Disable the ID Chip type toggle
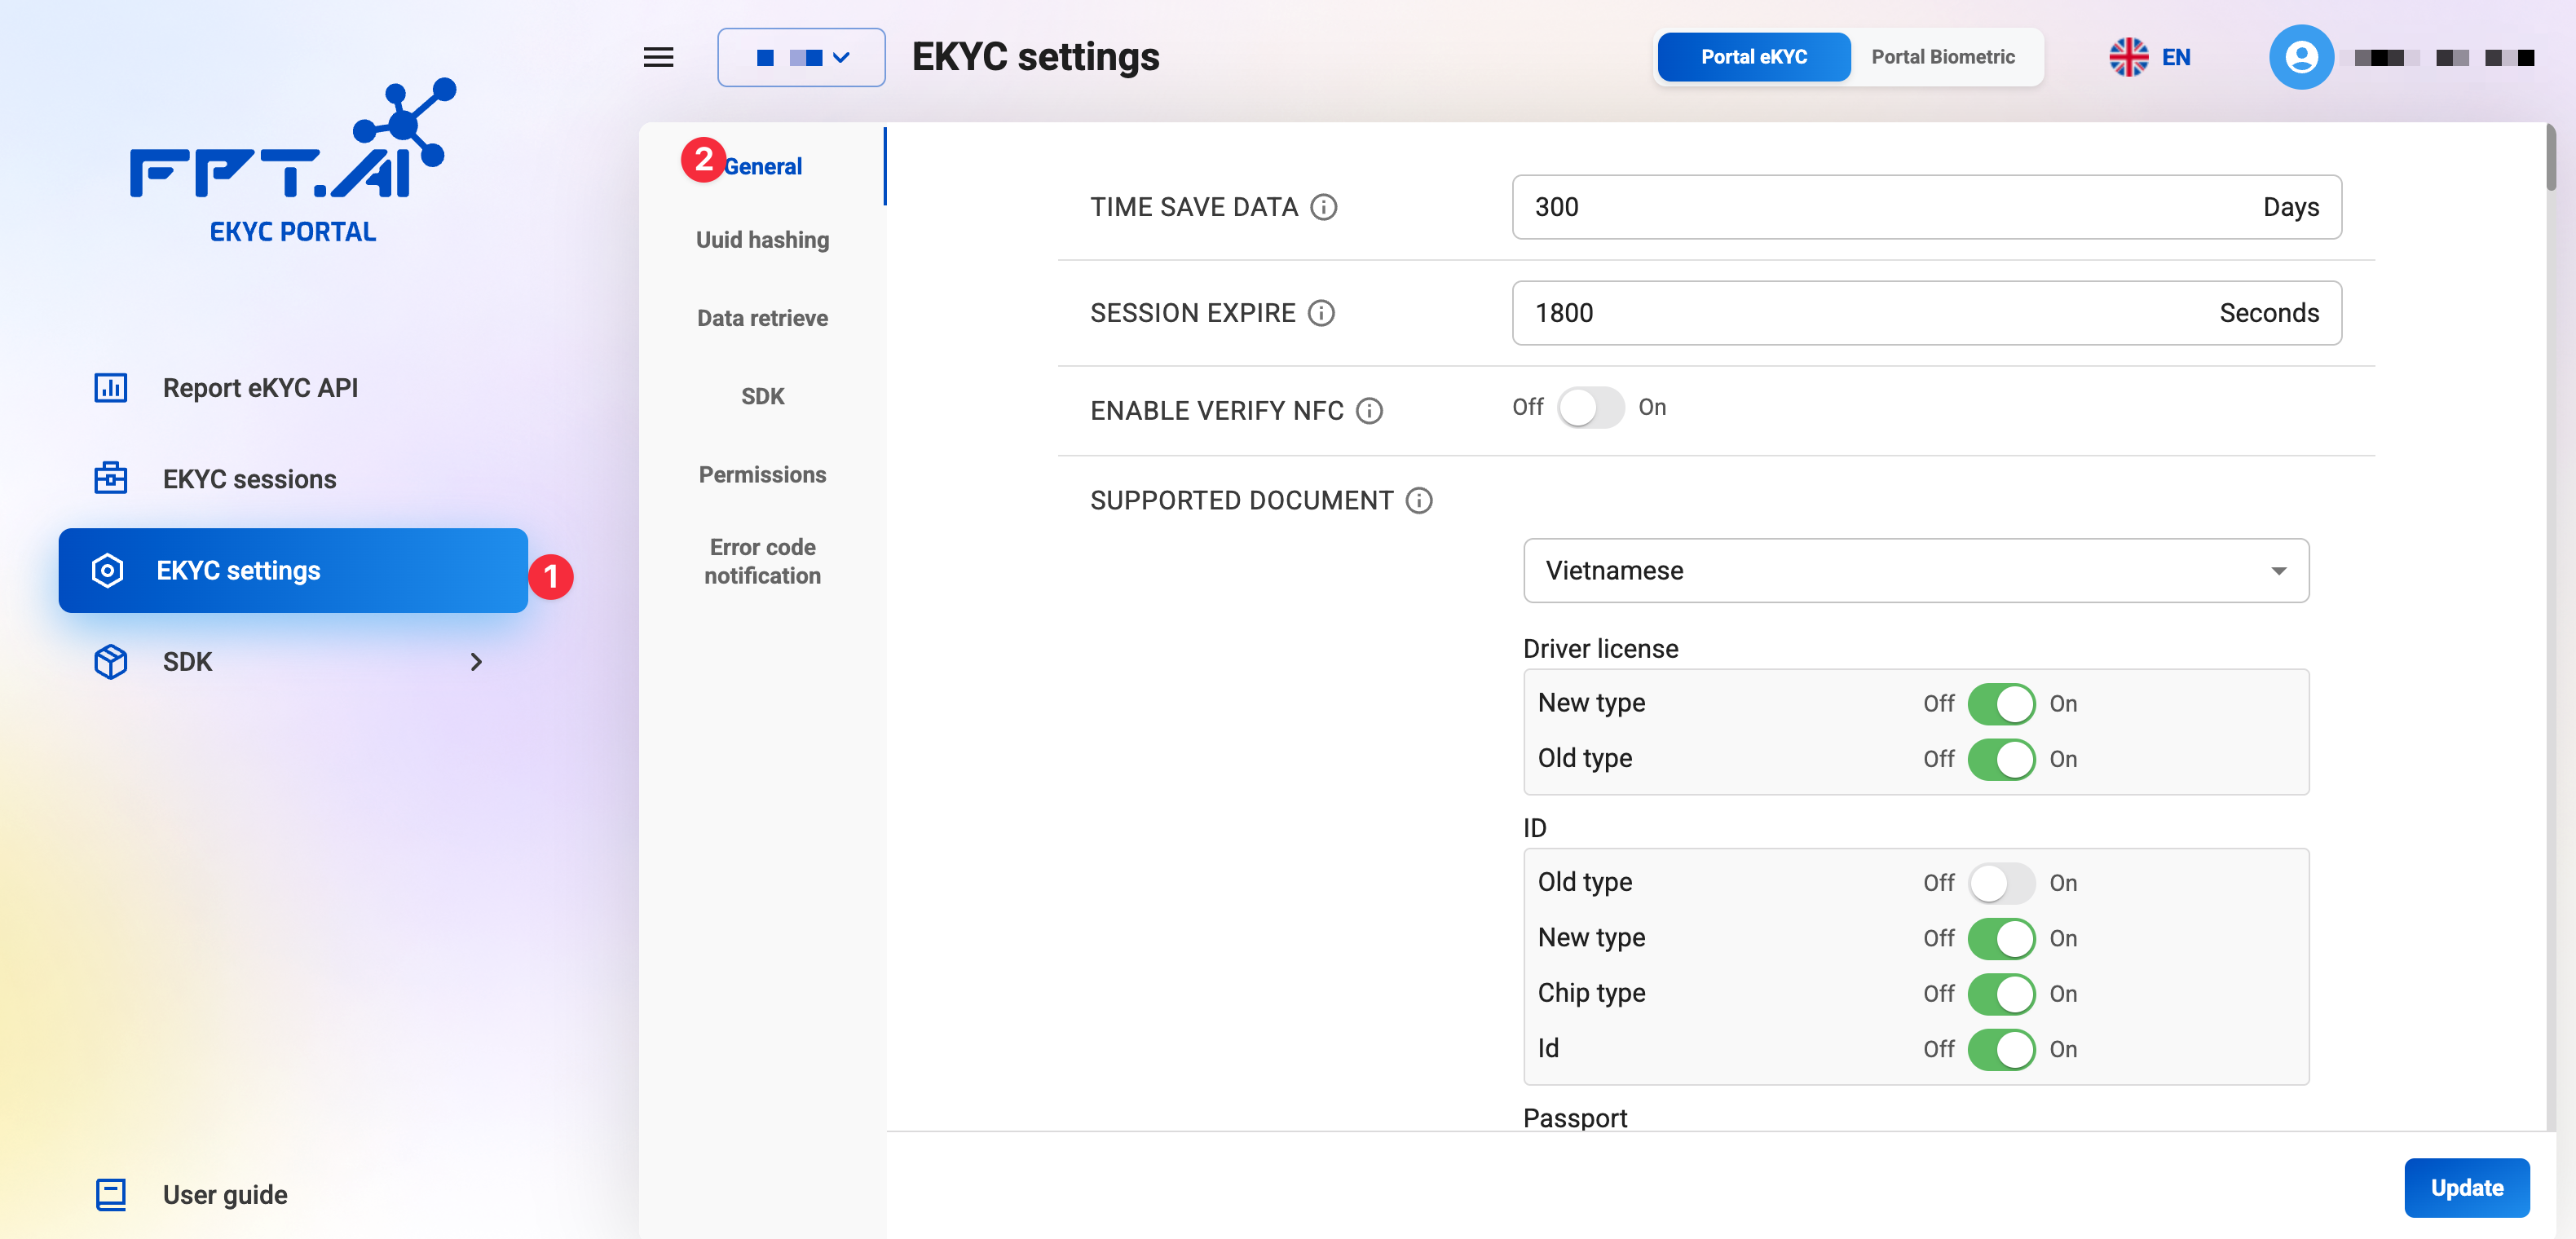Image resolution: width=2576 pixels, height=1239 pixels. point(2001,994)
